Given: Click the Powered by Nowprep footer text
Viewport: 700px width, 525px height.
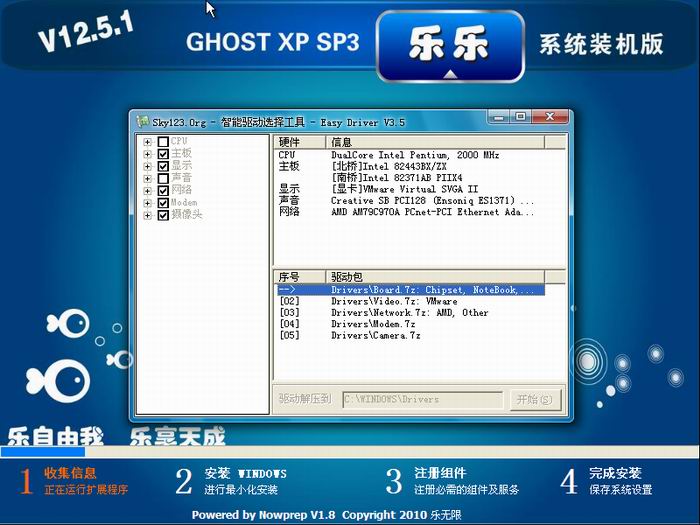Looking at the screenshot, I should click(327, 515).
